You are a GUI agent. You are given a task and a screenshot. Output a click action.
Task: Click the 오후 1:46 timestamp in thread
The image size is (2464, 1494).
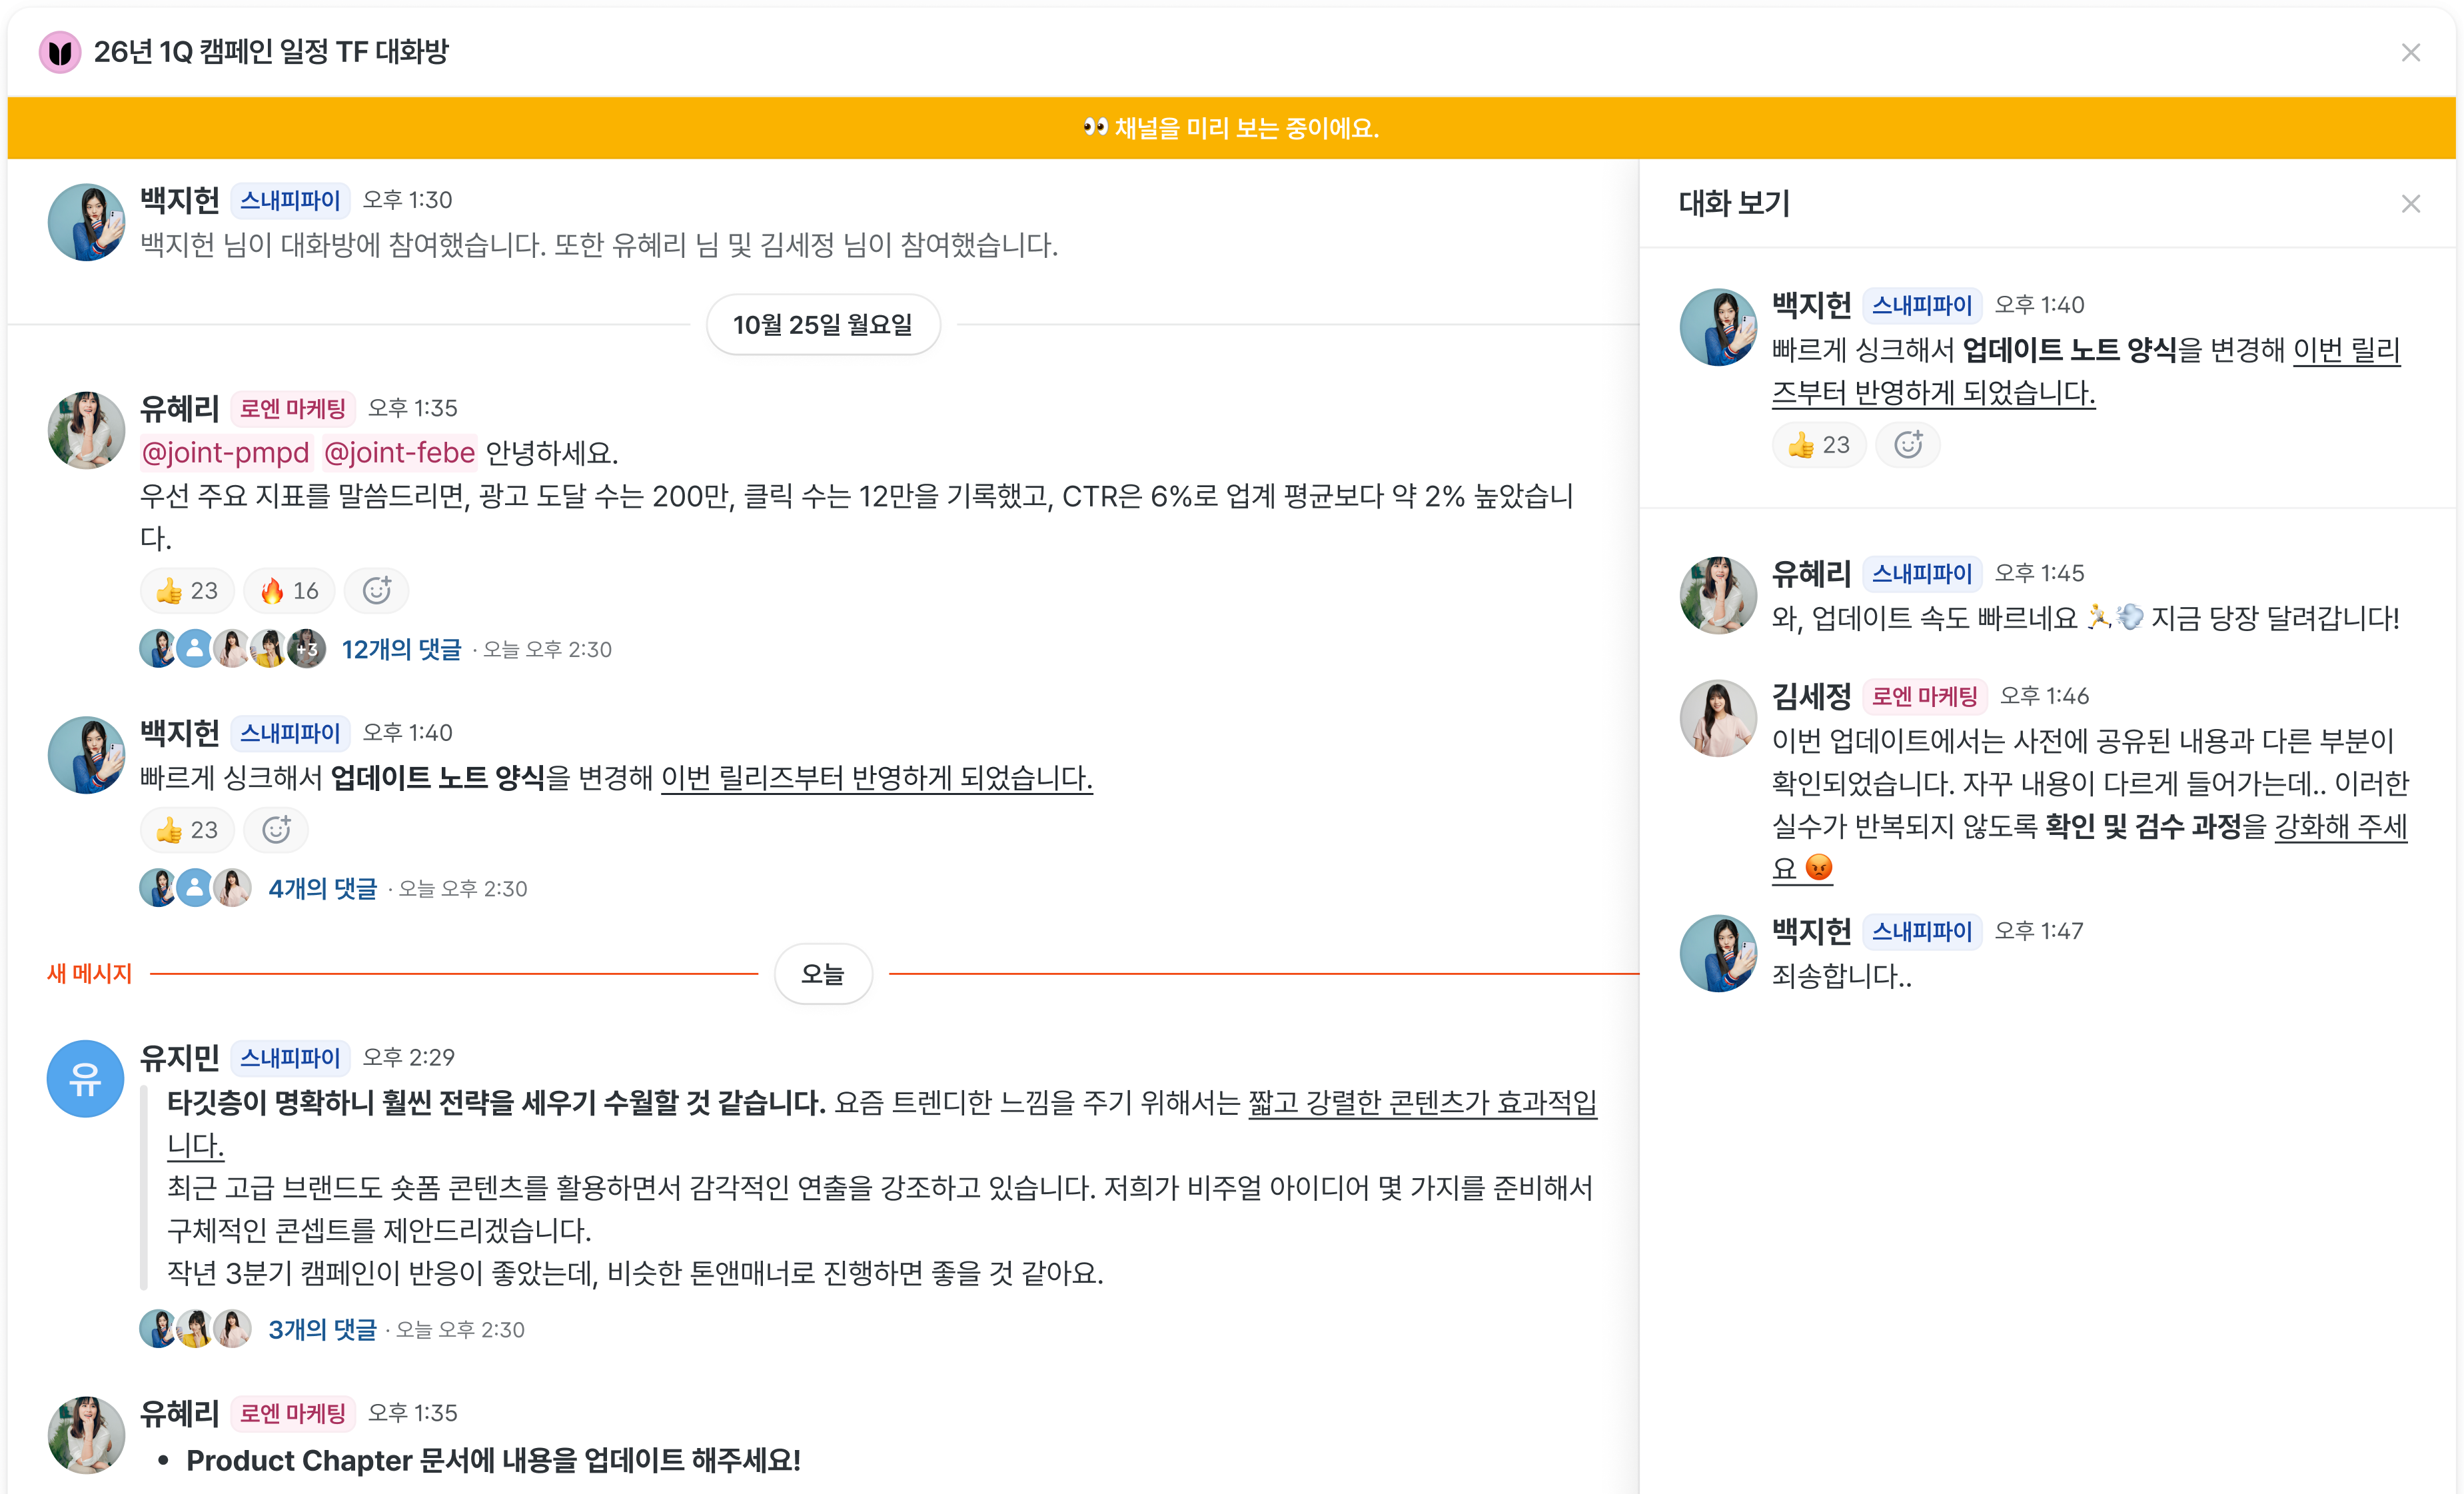pos(2045,696)
